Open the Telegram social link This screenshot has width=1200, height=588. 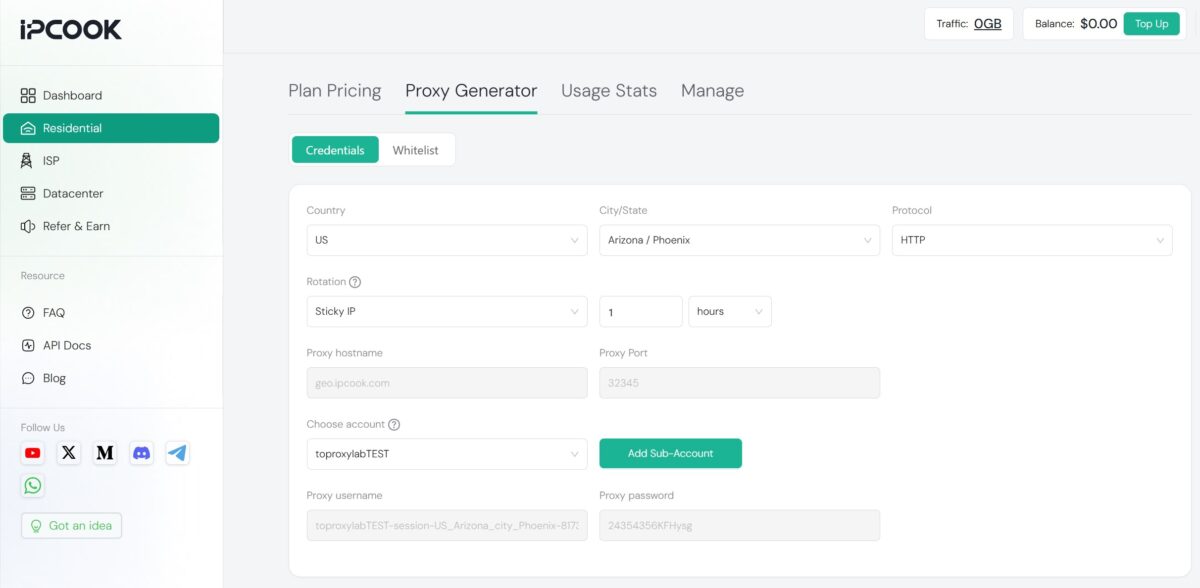click(x=177, y=453)
